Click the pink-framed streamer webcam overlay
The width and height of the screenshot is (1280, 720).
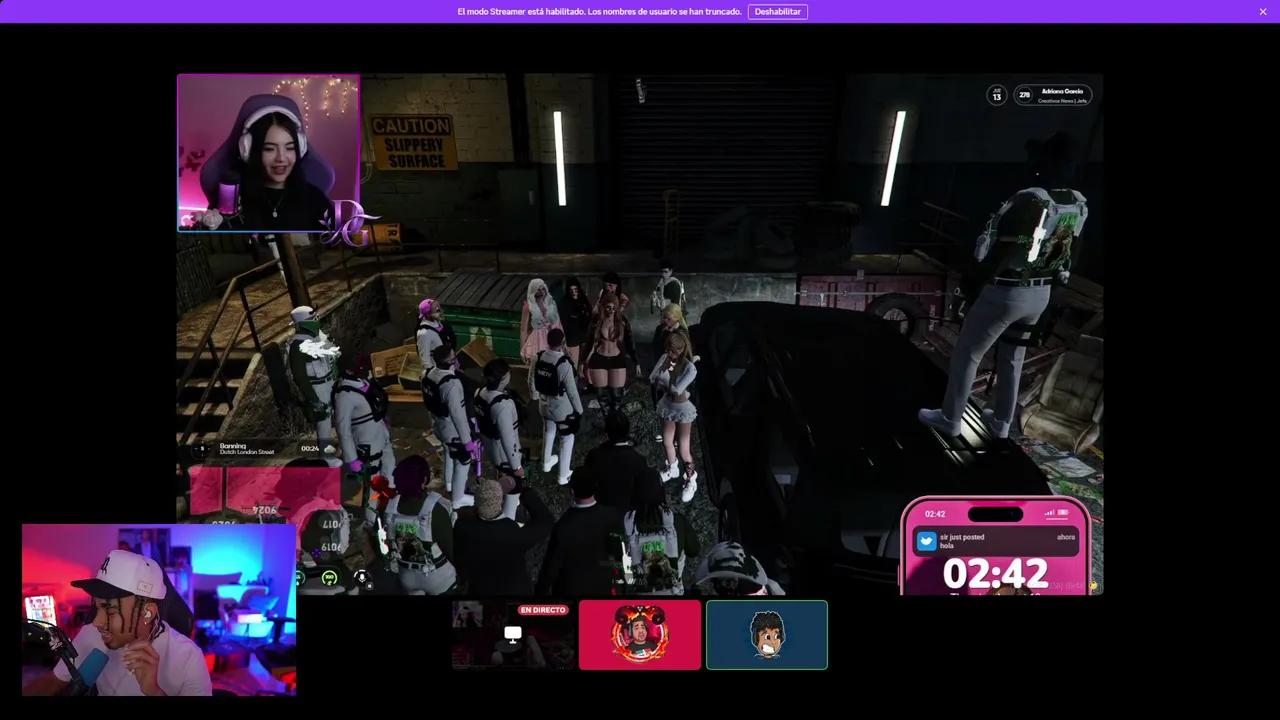[268, 153]
